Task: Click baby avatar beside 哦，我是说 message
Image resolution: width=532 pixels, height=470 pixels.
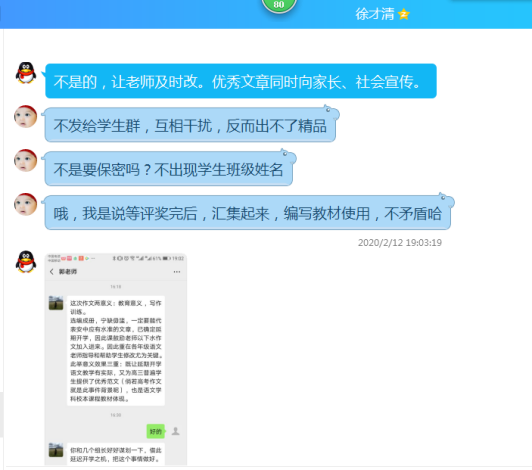Action: point(25,204)
